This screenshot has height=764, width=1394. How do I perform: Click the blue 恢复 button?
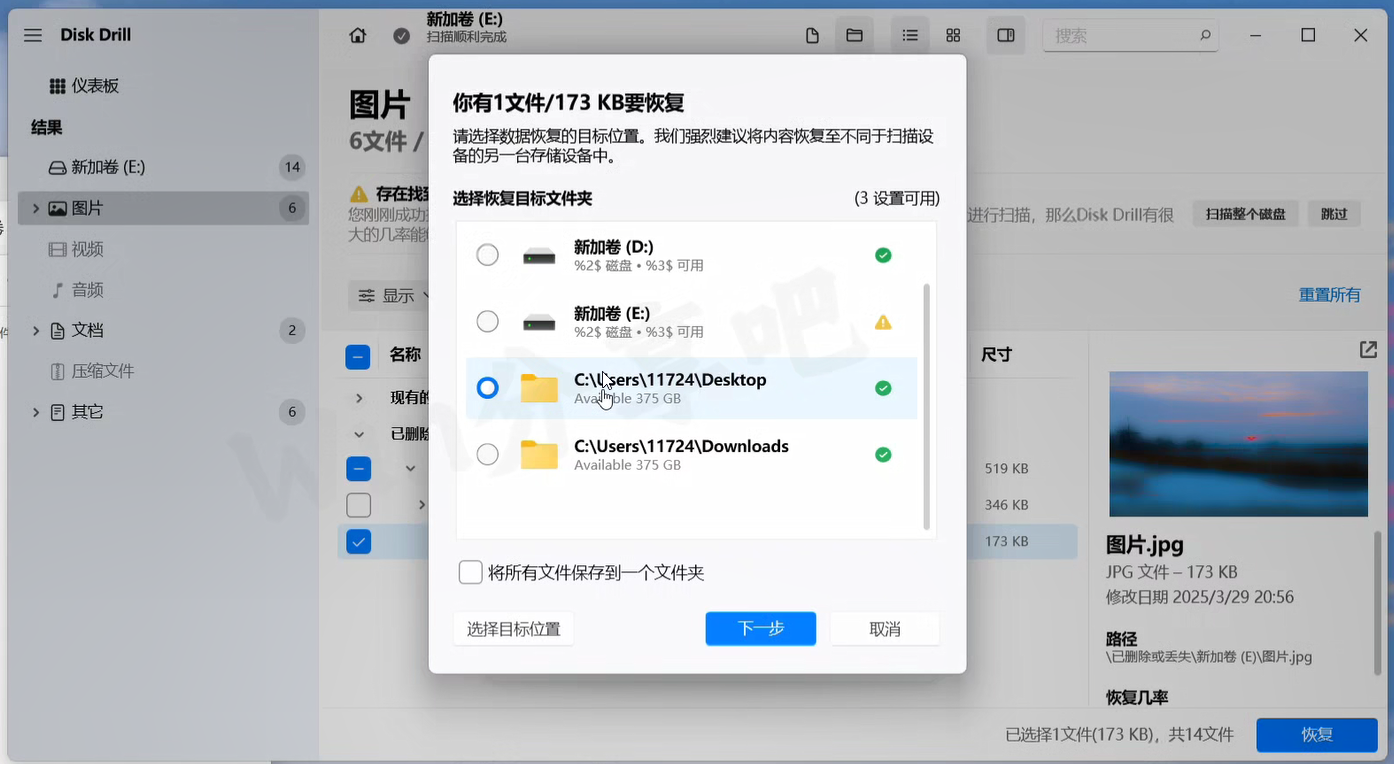tap(1317, 735)
